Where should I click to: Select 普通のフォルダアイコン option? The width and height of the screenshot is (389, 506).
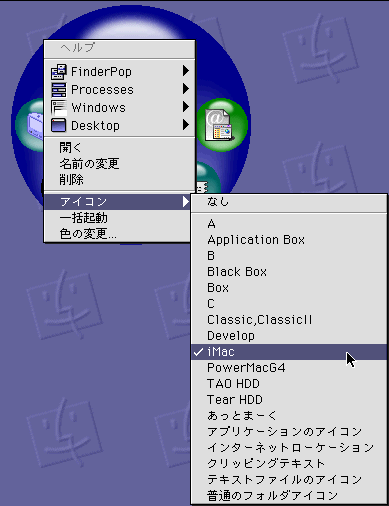point(289,496)
